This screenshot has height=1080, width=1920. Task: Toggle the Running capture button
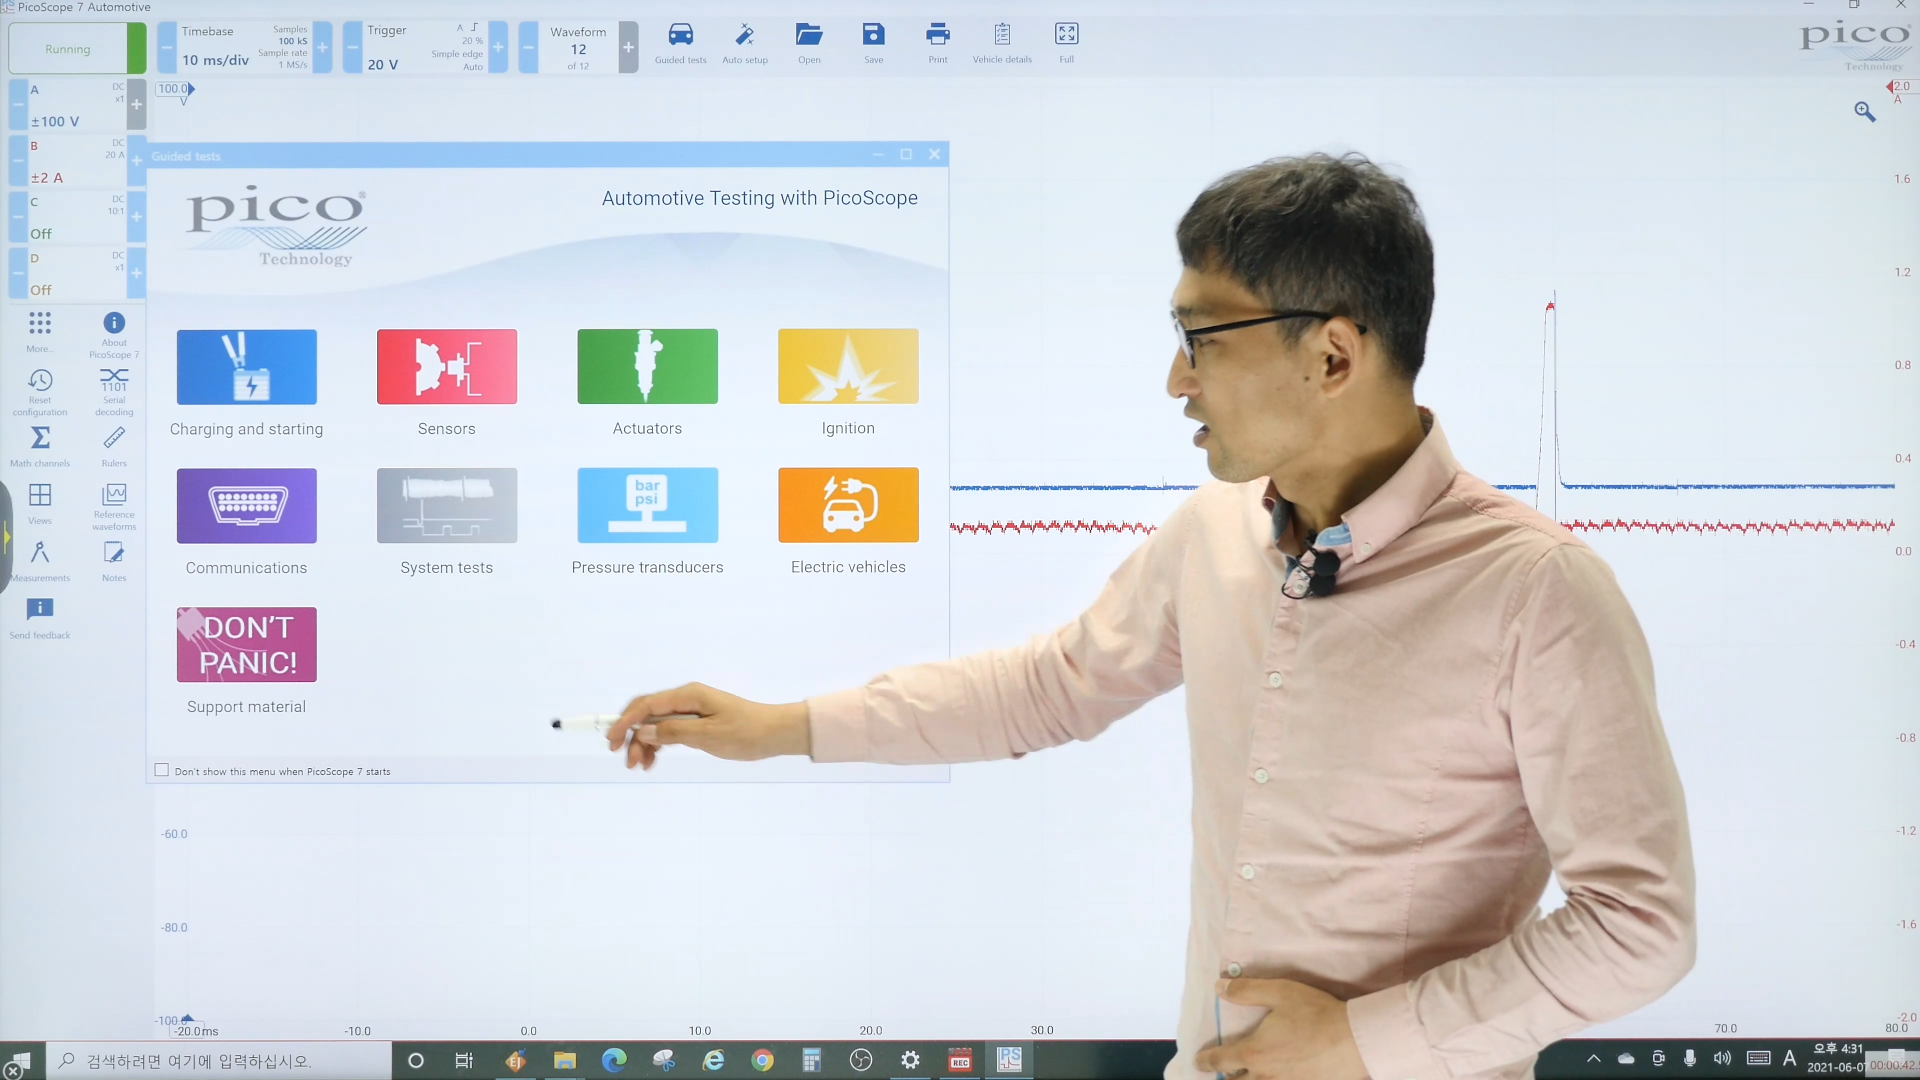pyautogui.click(x=77, y=48)
